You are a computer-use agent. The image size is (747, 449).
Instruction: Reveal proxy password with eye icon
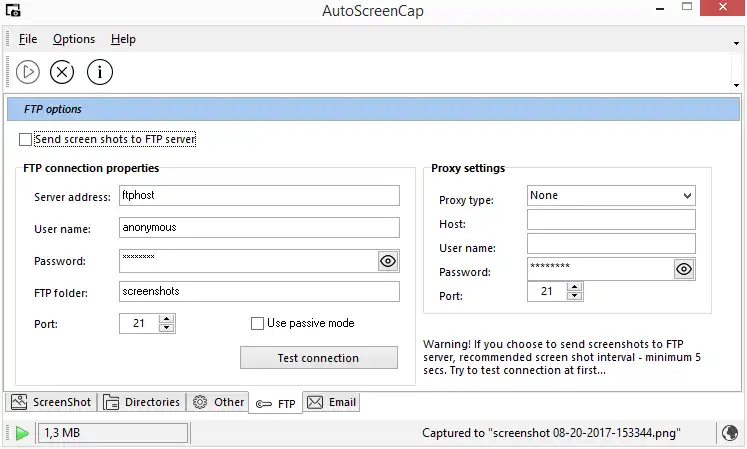[684, 268]
